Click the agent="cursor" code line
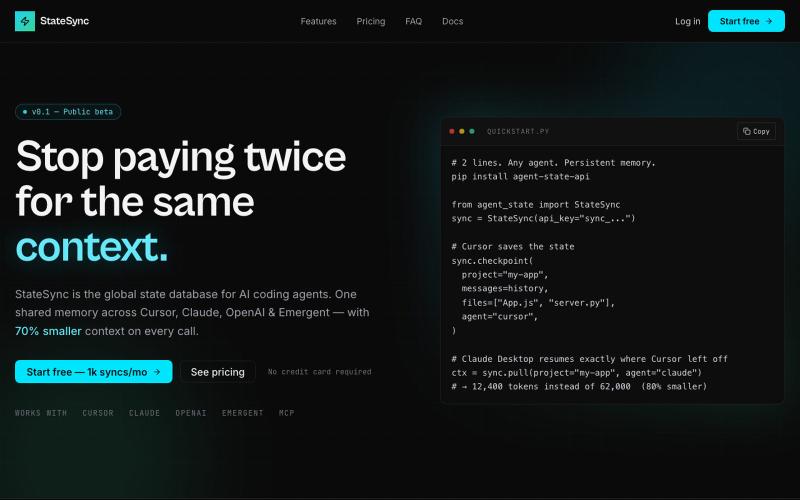Screen dimensions: 800x500 (x=499, y=317)
